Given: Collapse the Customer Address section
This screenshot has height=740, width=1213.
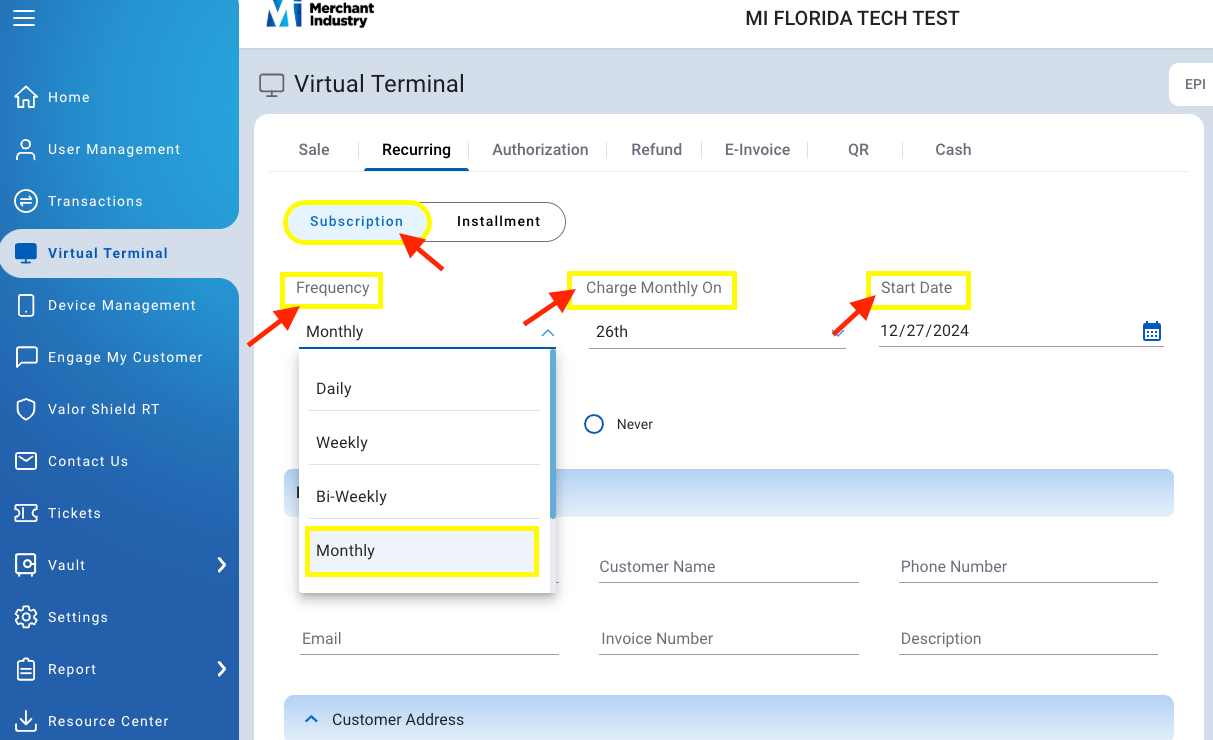Looking at the screenshot, I should [x=311, y=719].
